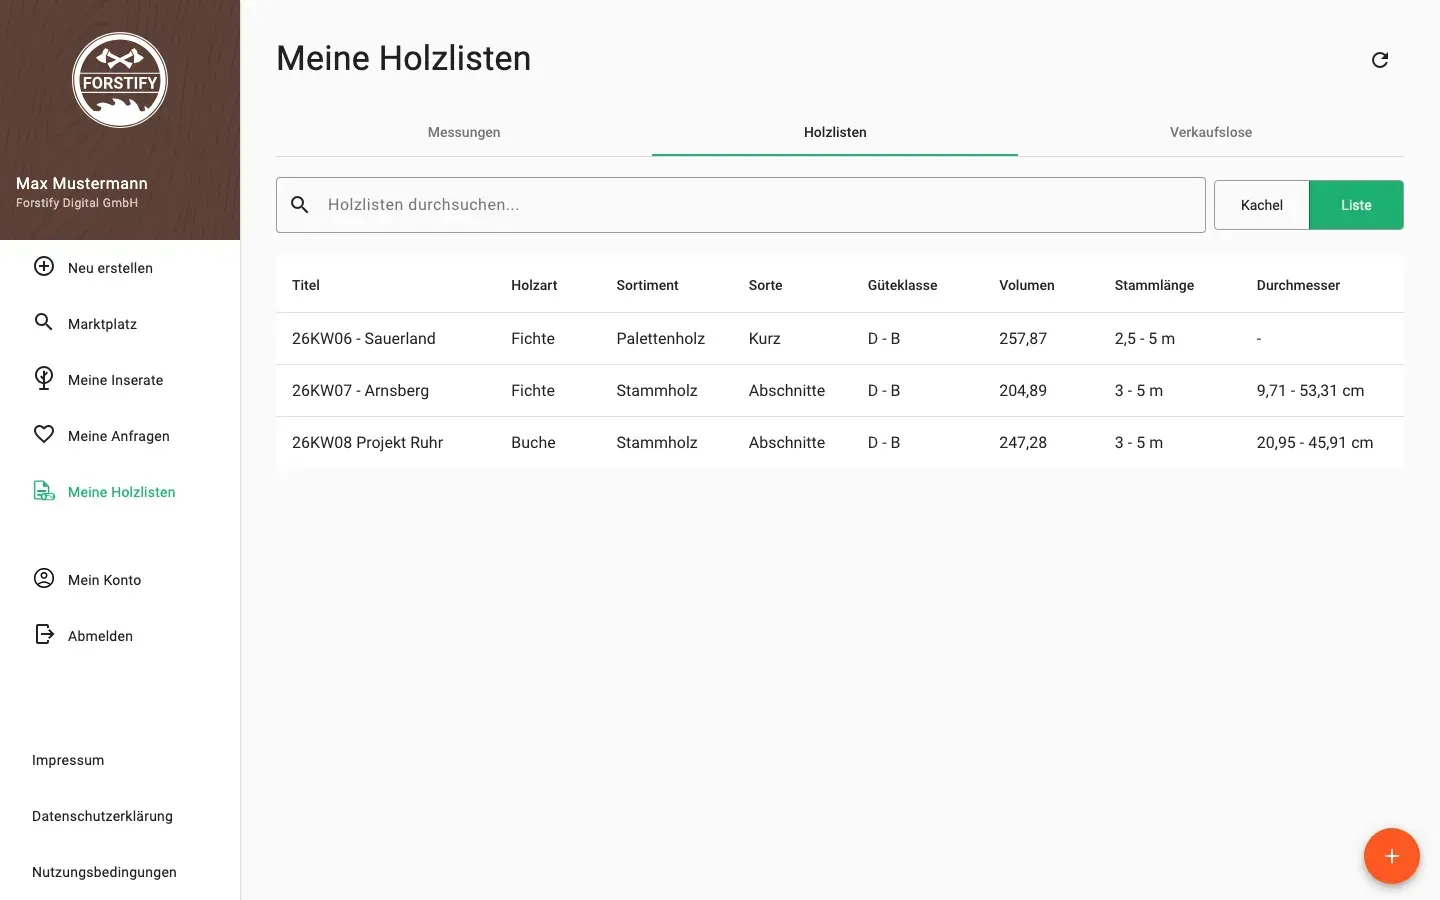Screen dimensions: 1440x900
Task: Click the magnifier icon in search field
Action: coord(300,205)
